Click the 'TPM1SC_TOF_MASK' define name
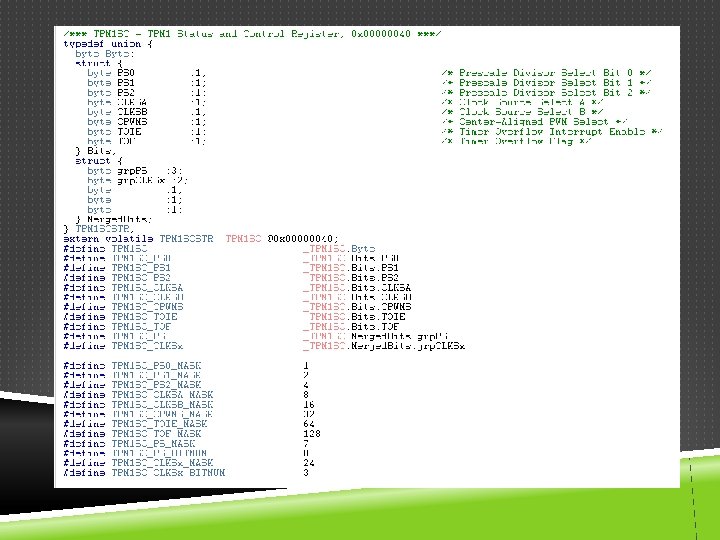This screenshot has height=540, width=720. (x=156, y=434)
